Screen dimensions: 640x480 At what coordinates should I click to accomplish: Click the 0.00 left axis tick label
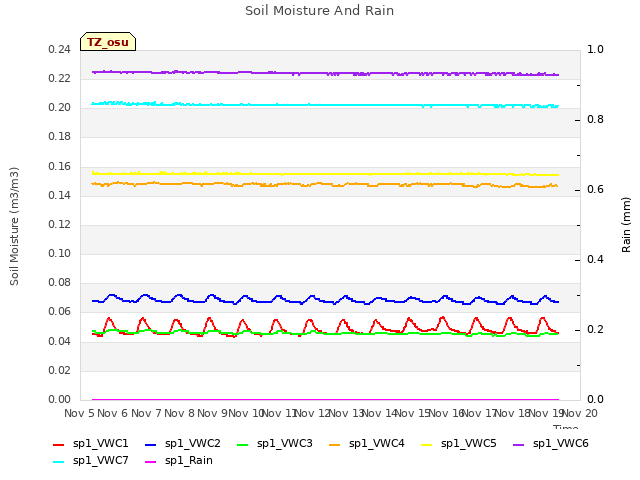(60, 399)
